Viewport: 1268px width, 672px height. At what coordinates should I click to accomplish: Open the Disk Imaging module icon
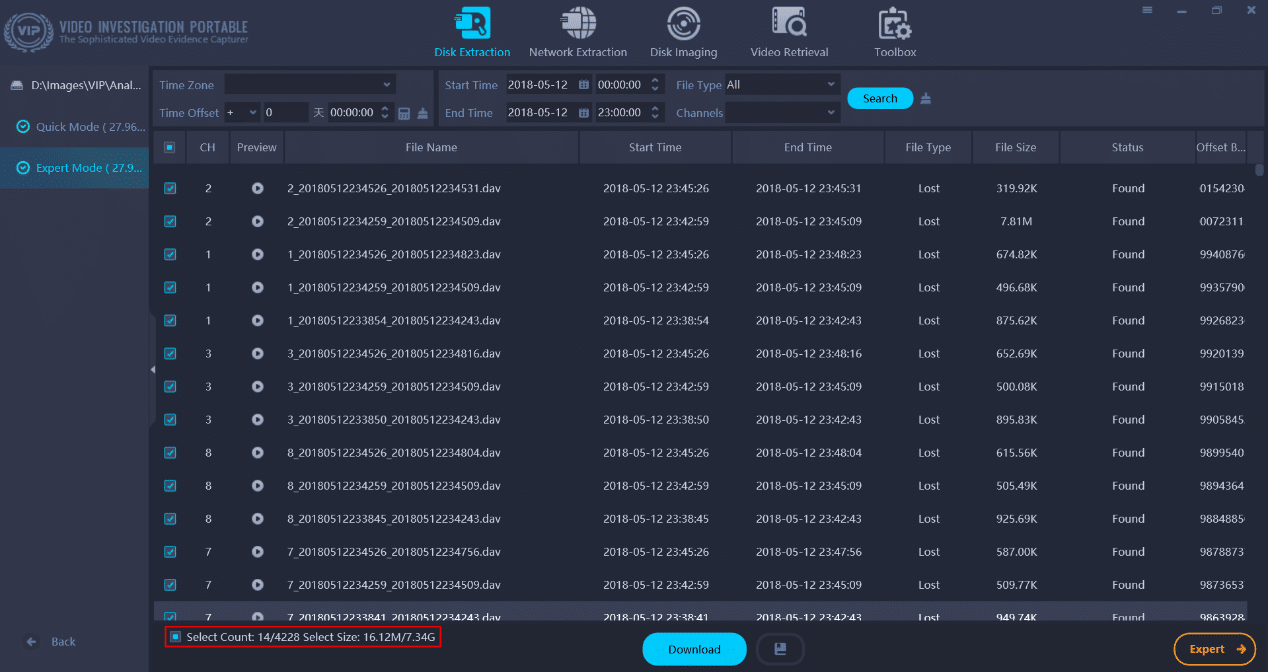(683, 24)
